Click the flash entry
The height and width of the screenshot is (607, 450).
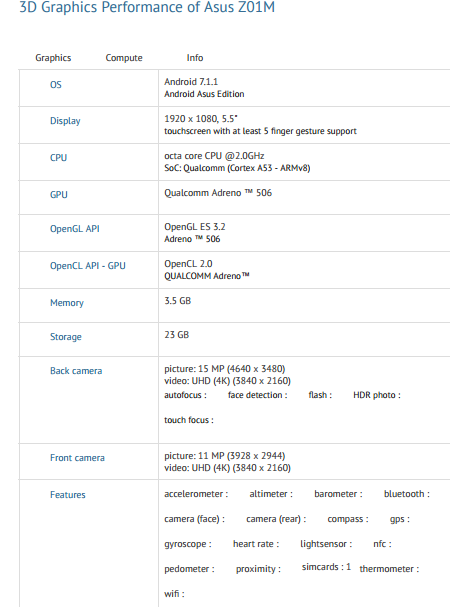[320, 395]
